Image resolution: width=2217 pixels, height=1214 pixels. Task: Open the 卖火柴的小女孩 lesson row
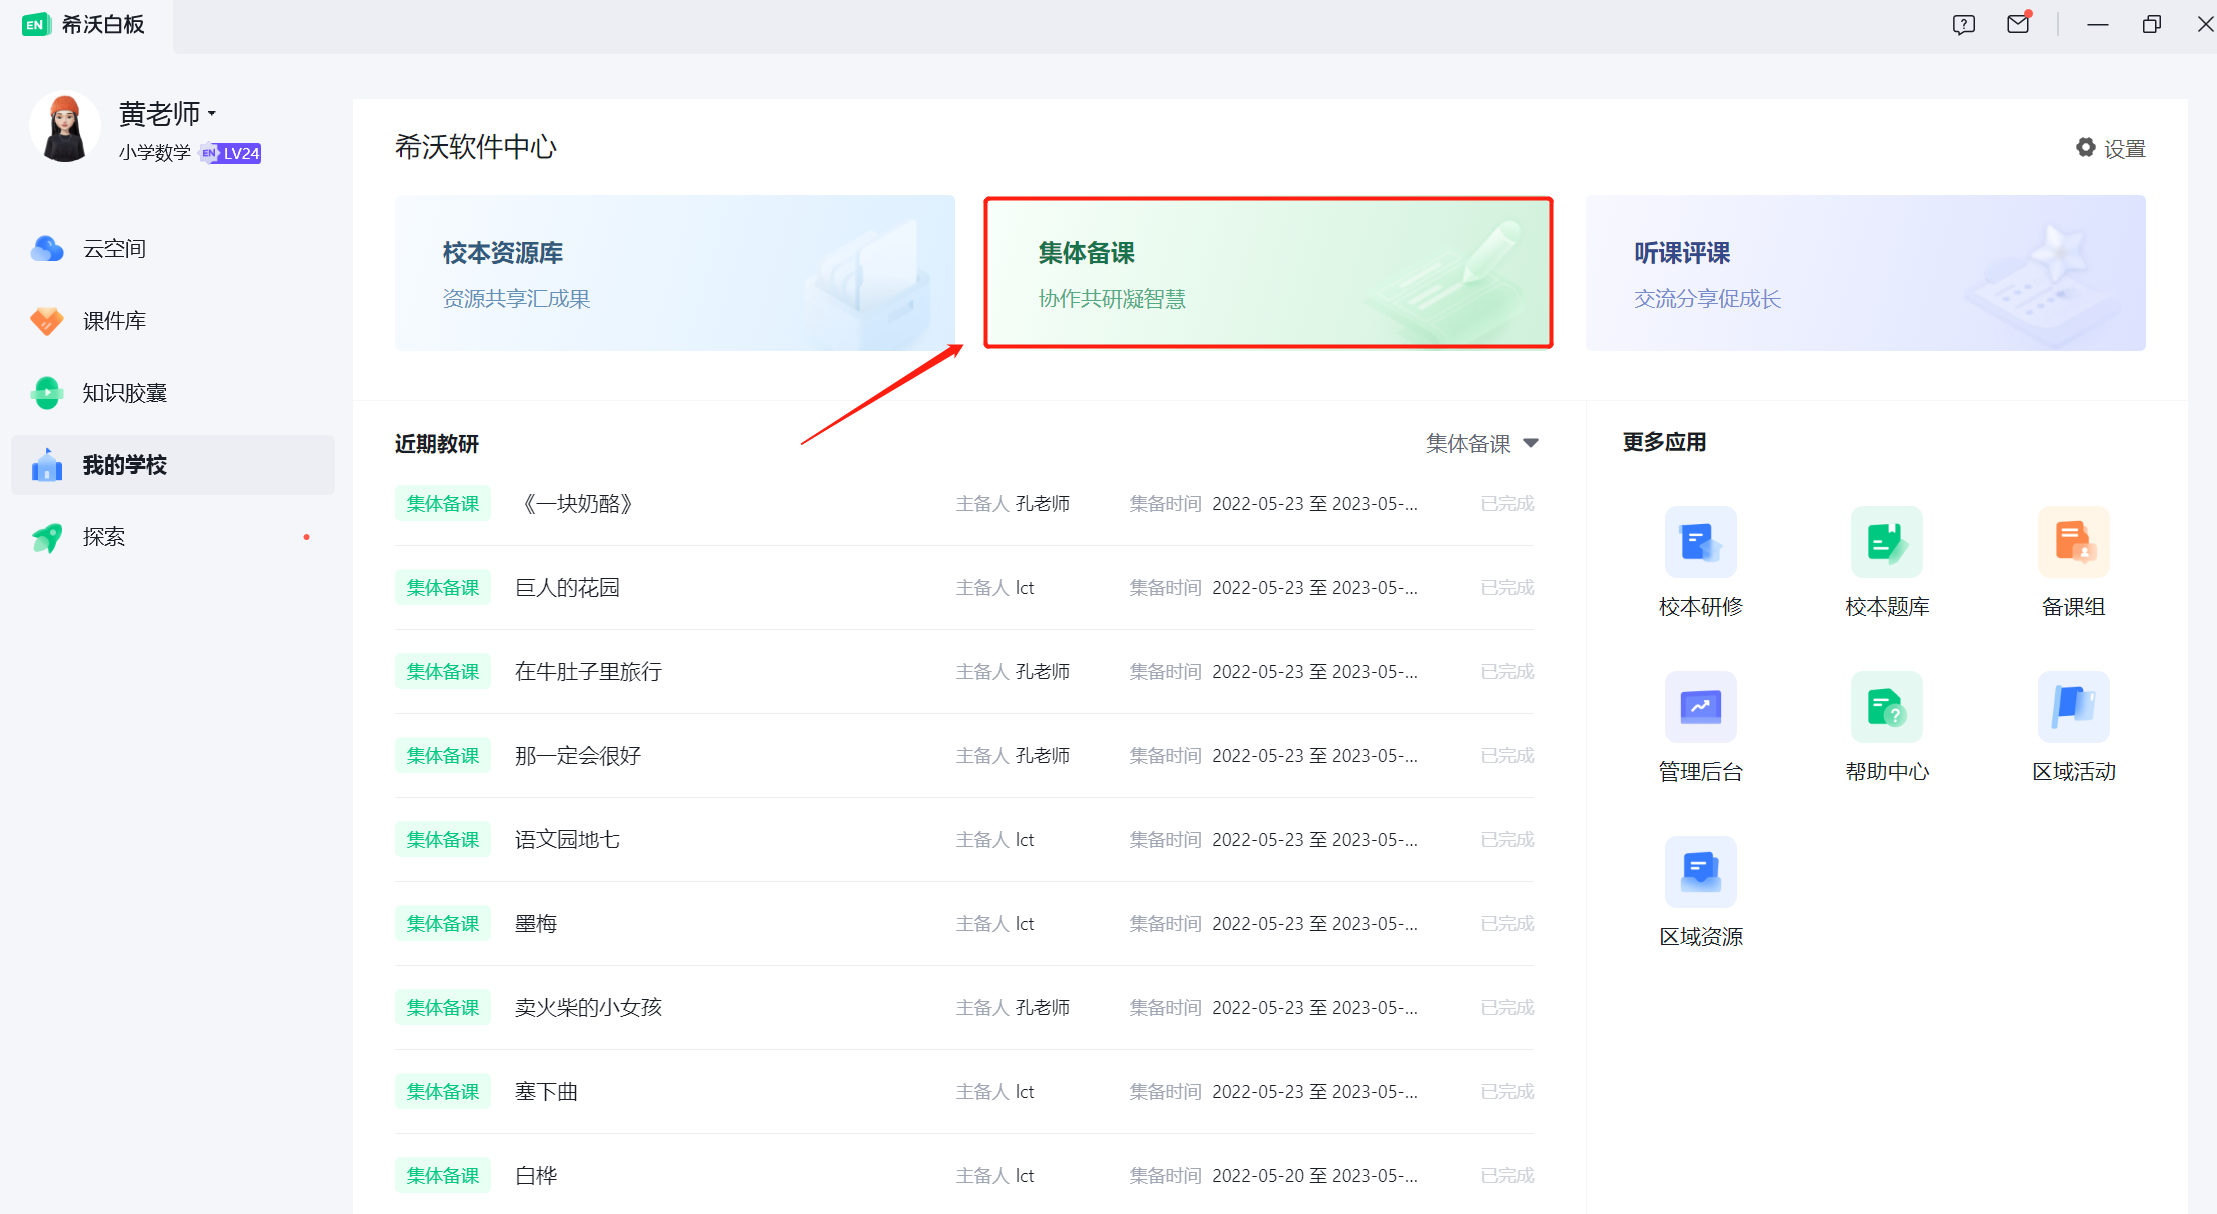click(965, 1008)
